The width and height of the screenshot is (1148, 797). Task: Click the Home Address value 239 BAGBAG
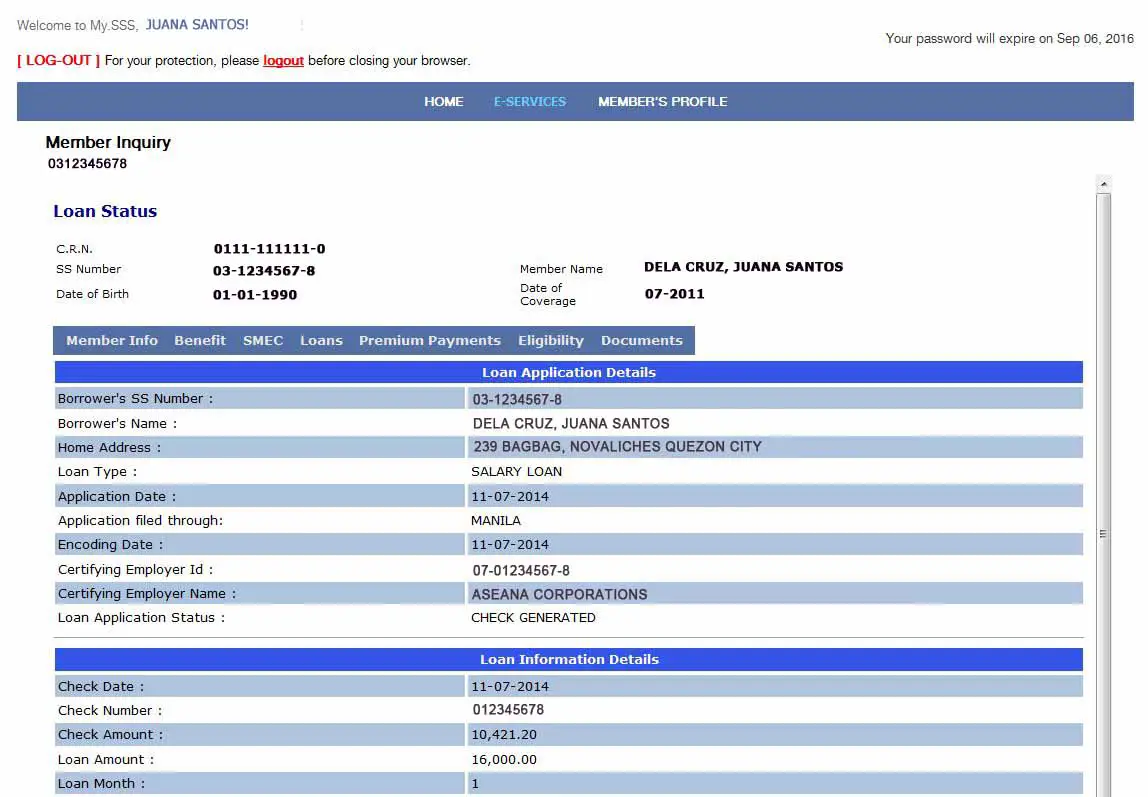pyautogui.click(x=617, y=446)
